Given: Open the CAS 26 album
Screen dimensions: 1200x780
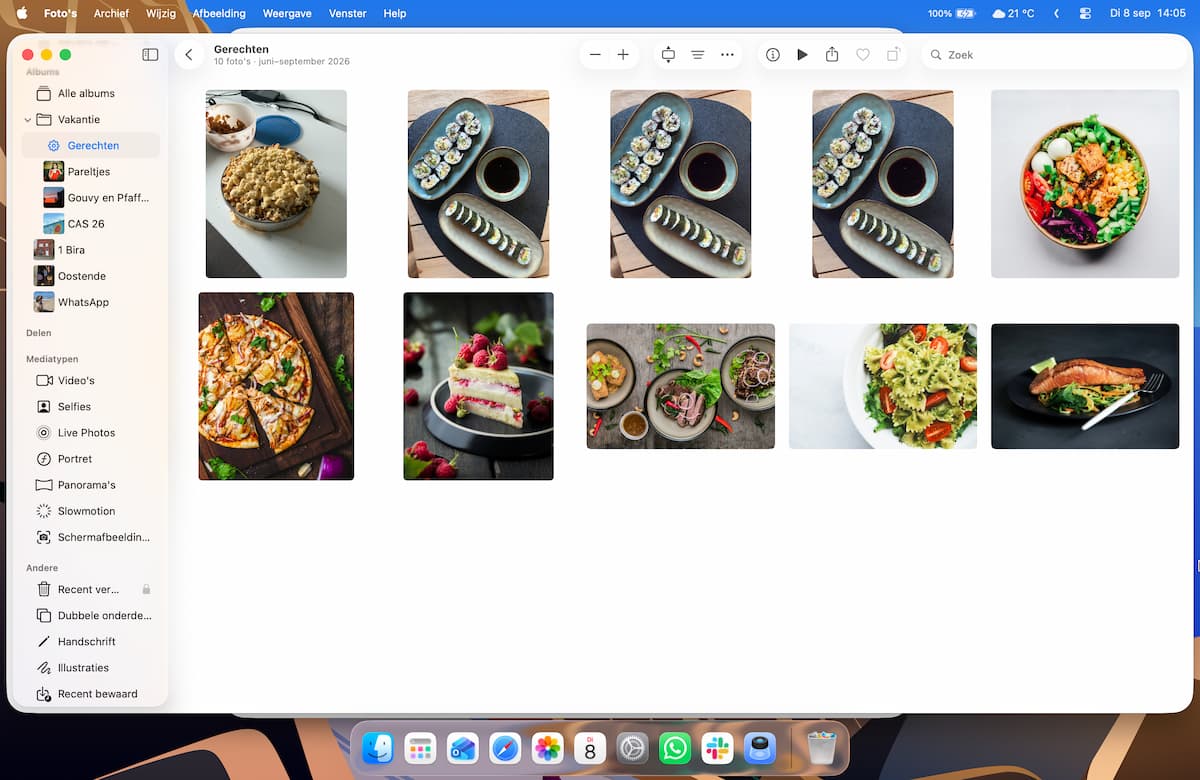Looking at the screenshot, I should 90,223.
